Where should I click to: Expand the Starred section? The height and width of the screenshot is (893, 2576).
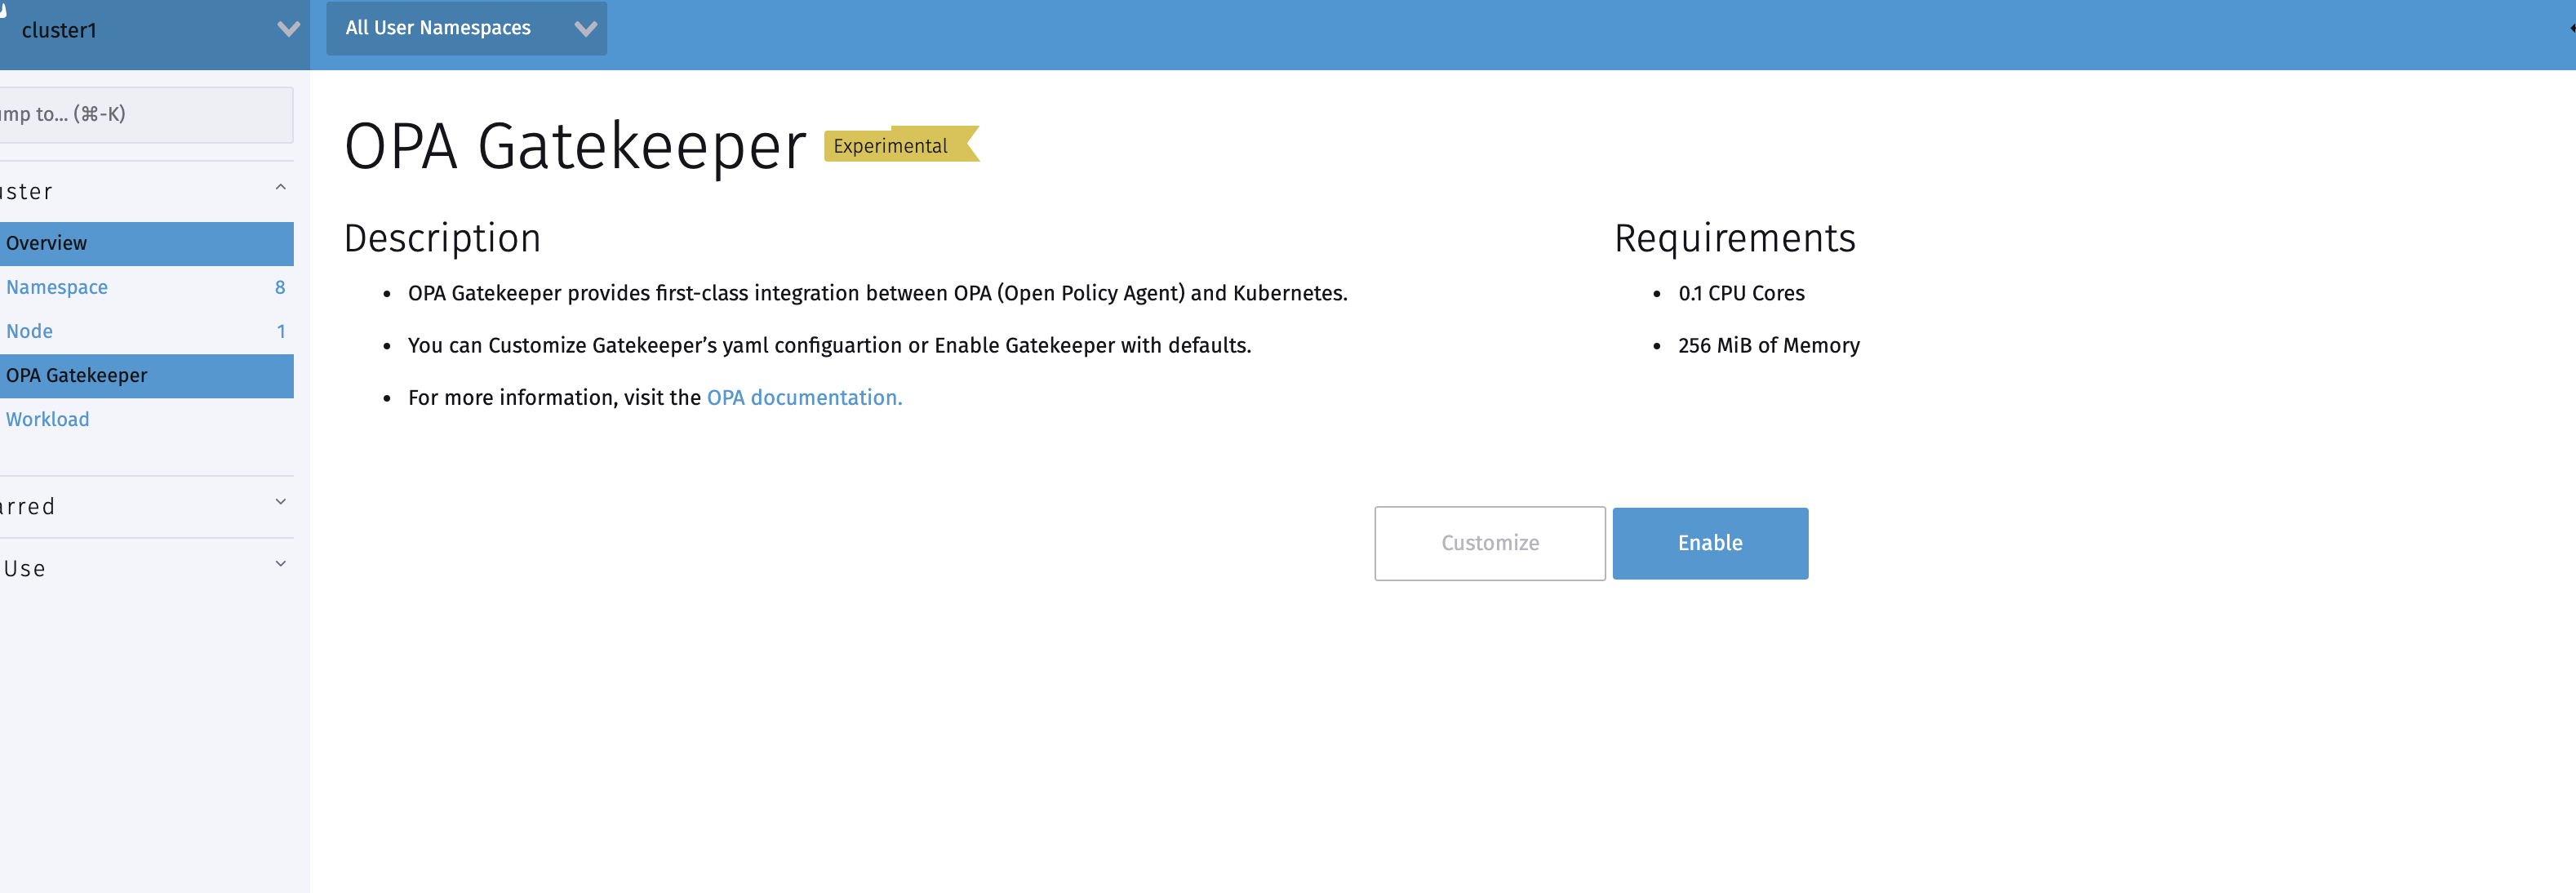(x=279, y=501)
